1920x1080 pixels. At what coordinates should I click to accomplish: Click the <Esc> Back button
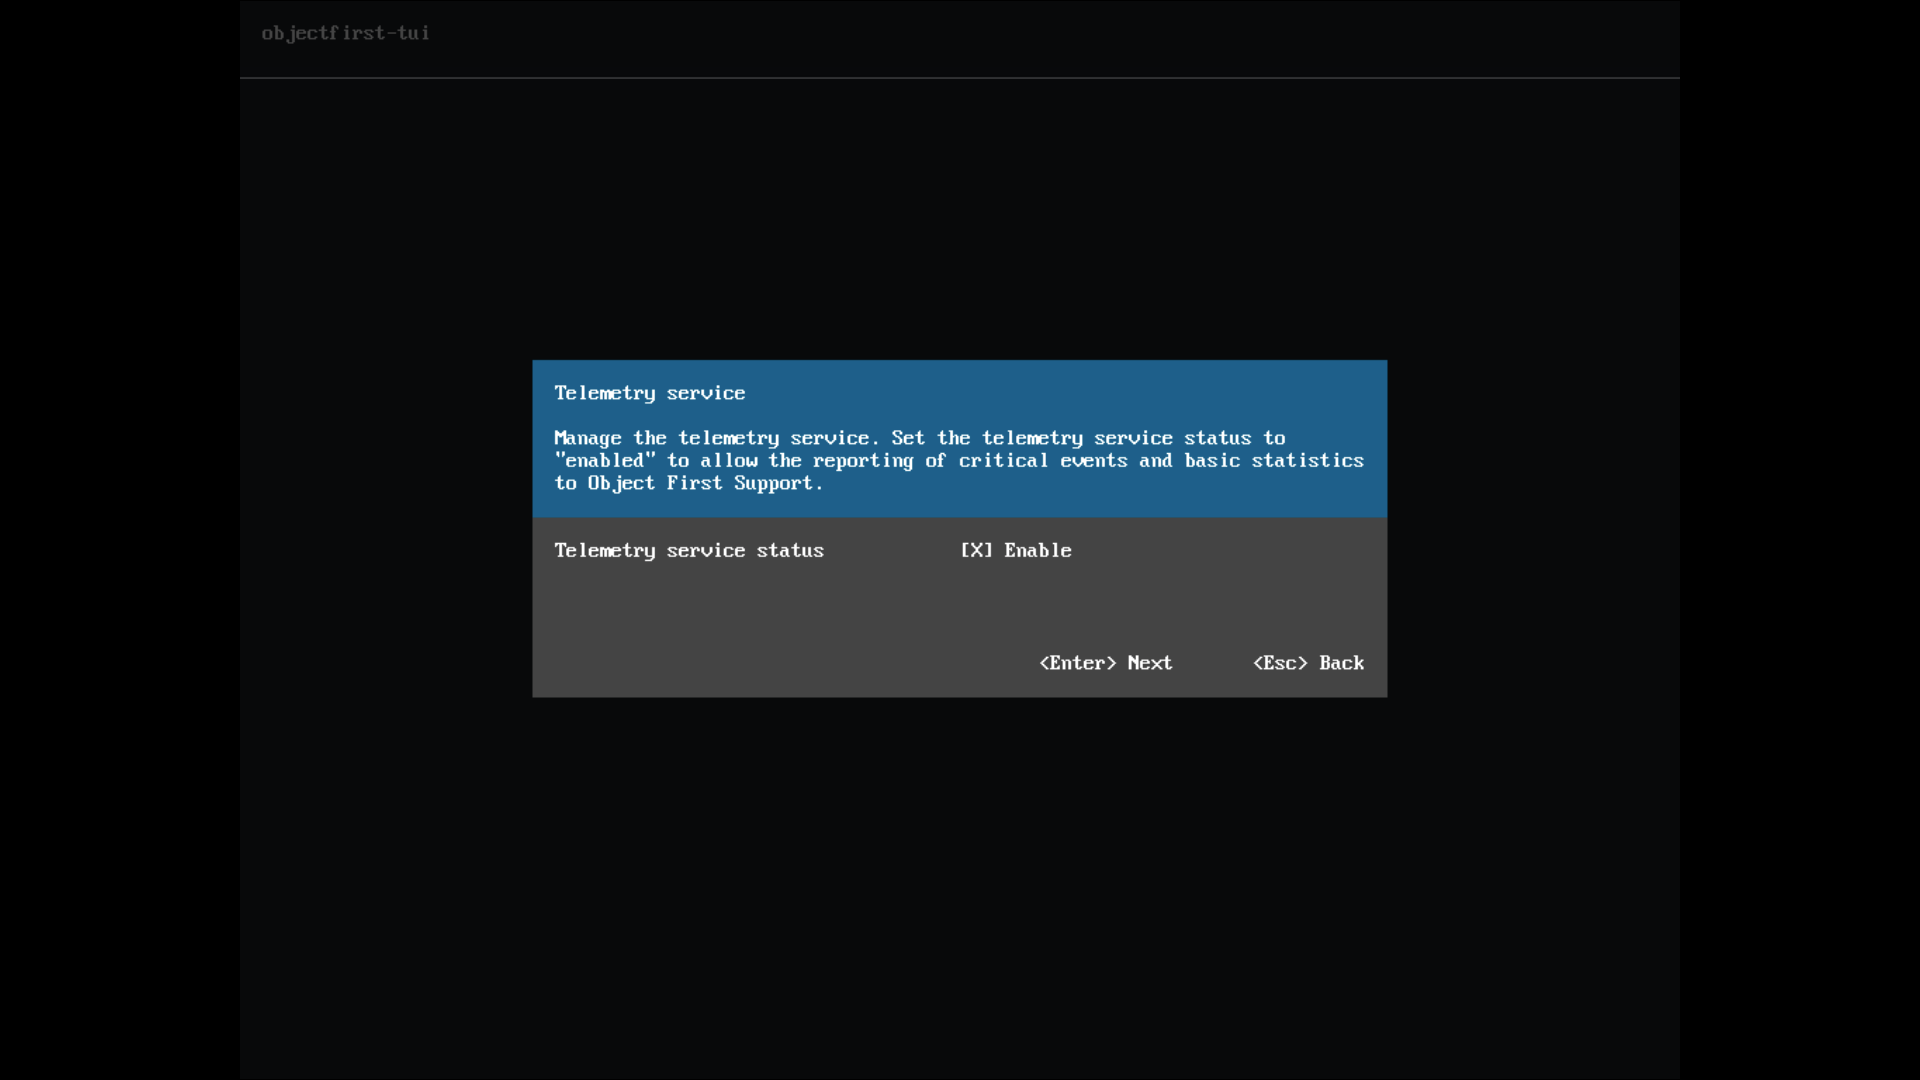(x=1309, y=663)
